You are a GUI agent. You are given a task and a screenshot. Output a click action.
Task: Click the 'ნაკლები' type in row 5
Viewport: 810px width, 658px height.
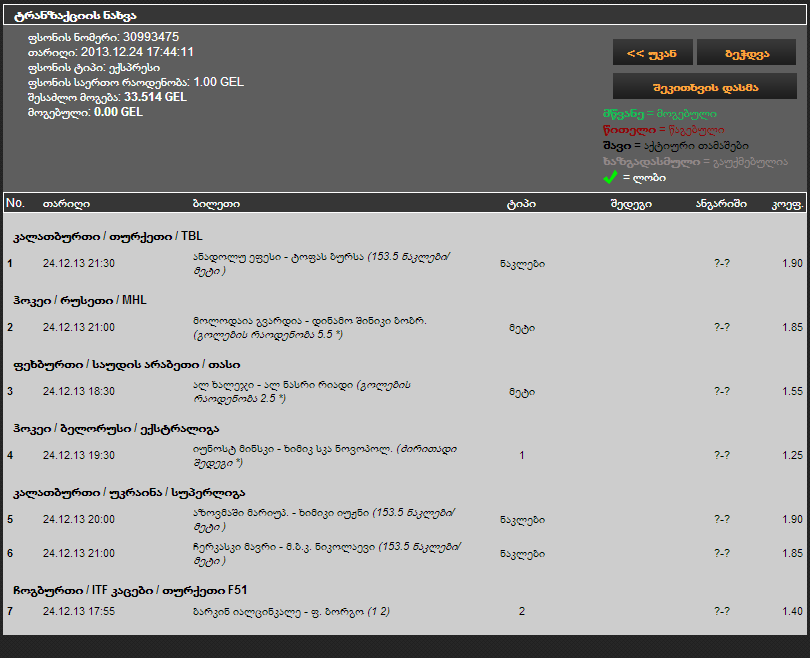pyautogui.click(x=522, y=520)
